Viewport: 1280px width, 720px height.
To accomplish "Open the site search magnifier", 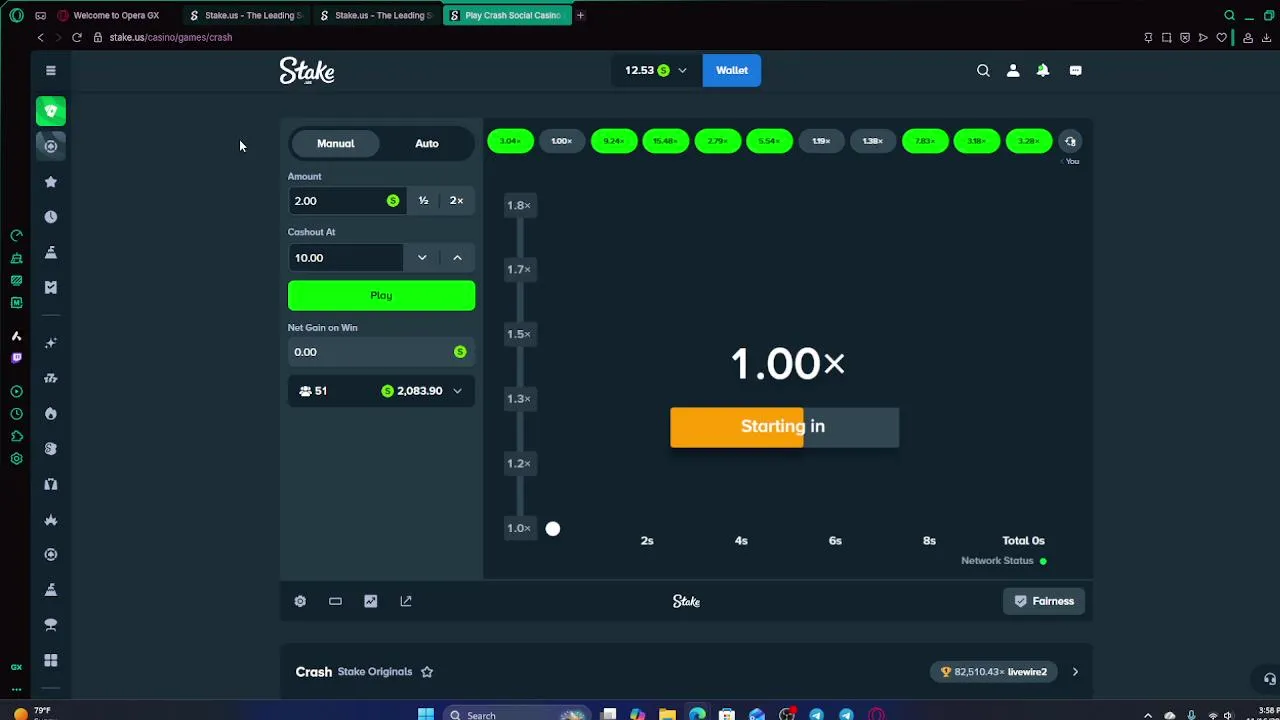I will pyautogui.click(x=983, y=70).
